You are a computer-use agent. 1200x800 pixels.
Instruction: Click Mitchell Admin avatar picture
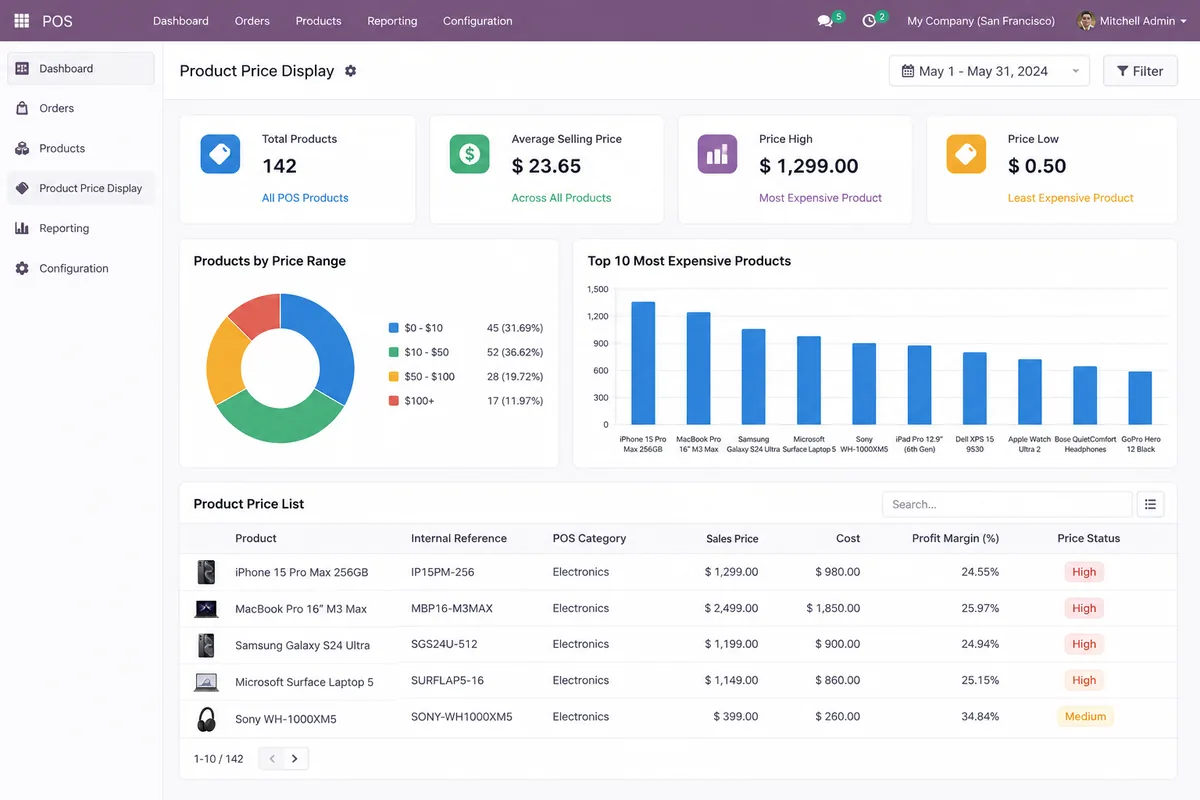click(1086, 21)
